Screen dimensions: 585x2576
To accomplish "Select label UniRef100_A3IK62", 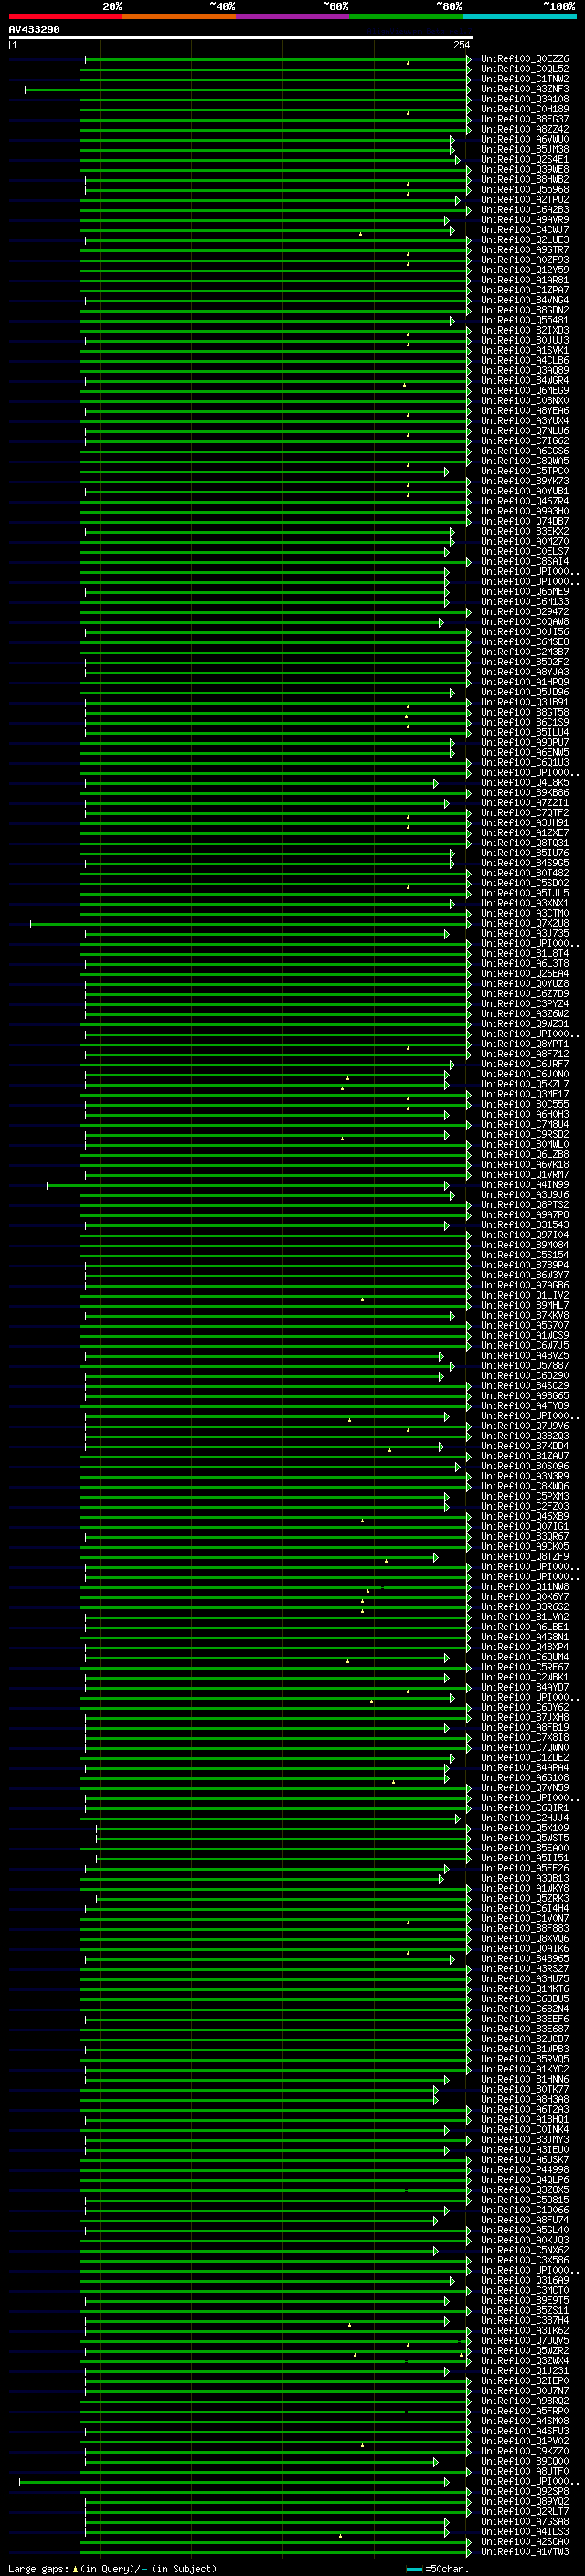I will [x=524, y=2330].
